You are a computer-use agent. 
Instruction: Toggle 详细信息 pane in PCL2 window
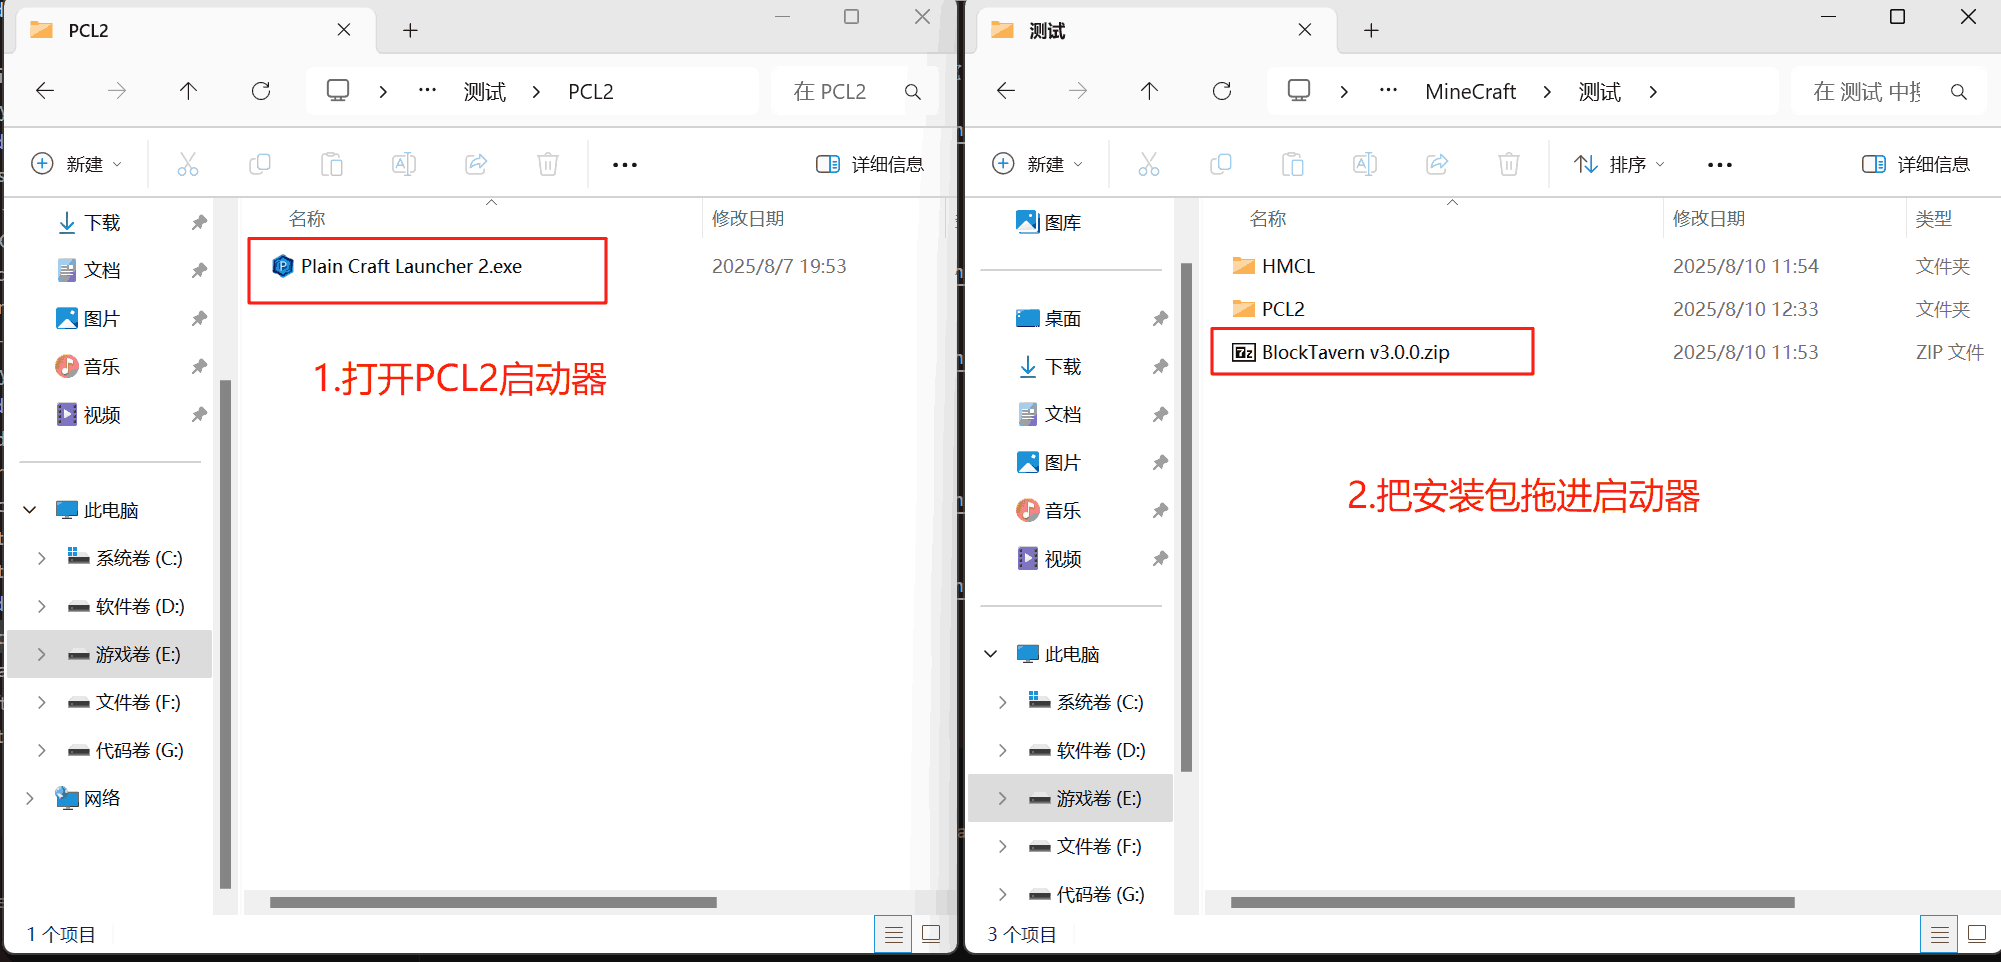(869, 164)
